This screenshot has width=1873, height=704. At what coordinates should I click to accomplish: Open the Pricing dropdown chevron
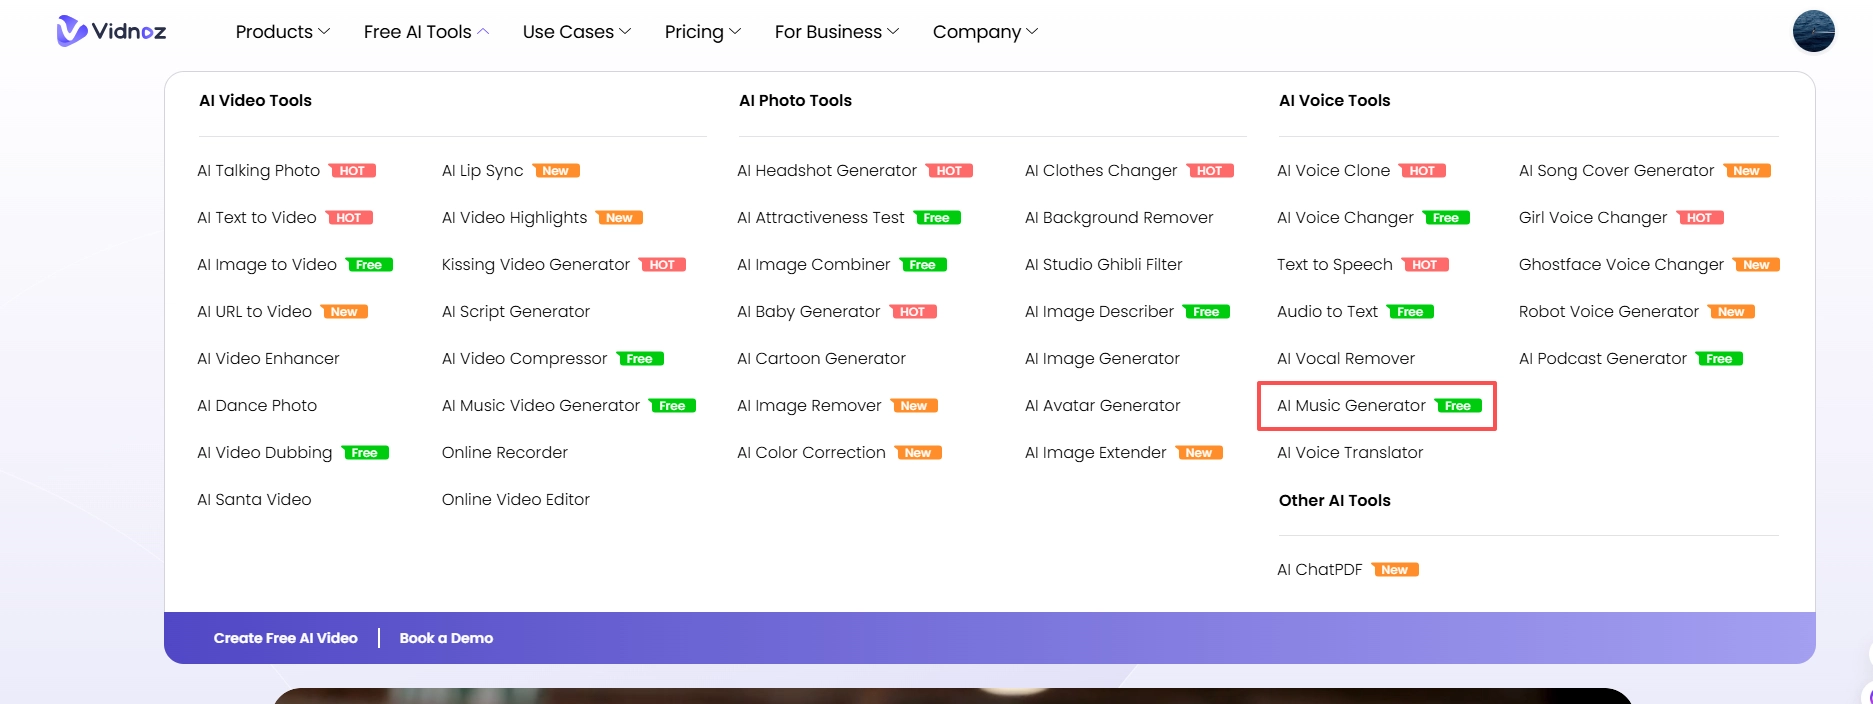(x=735, y=32)
